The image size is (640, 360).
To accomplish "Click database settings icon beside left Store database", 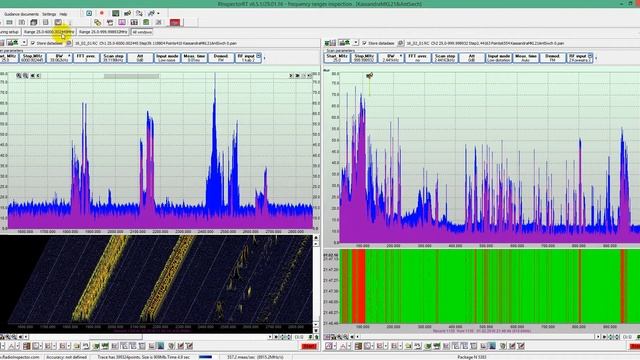I will (x=69, y=43).
